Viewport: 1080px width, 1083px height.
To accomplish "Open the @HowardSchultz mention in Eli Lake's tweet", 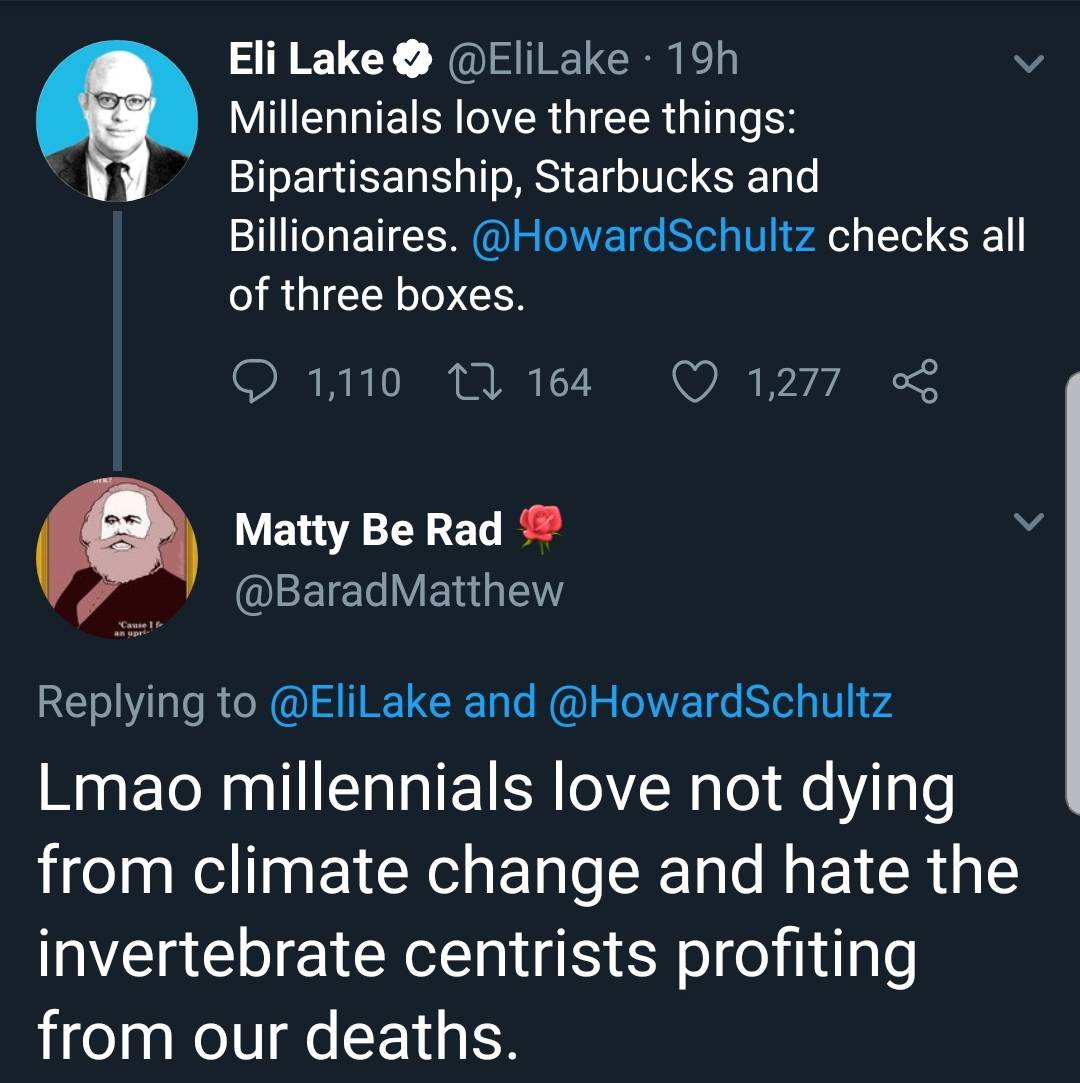I will (x=643, y=236).
